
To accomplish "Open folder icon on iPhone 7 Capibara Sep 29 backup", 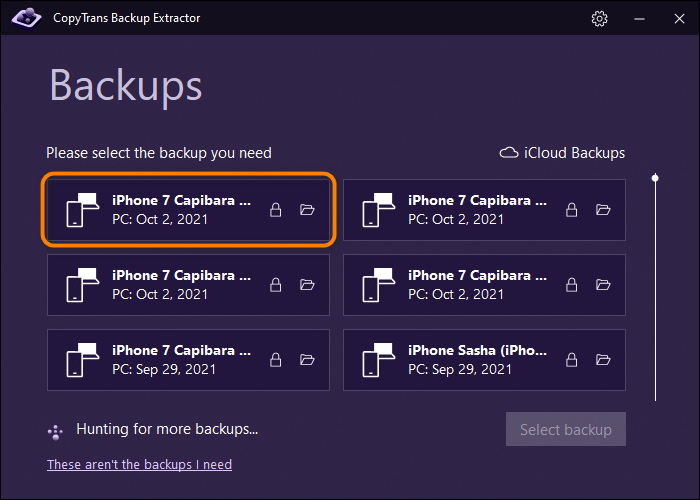I will (x=307, y=360).
